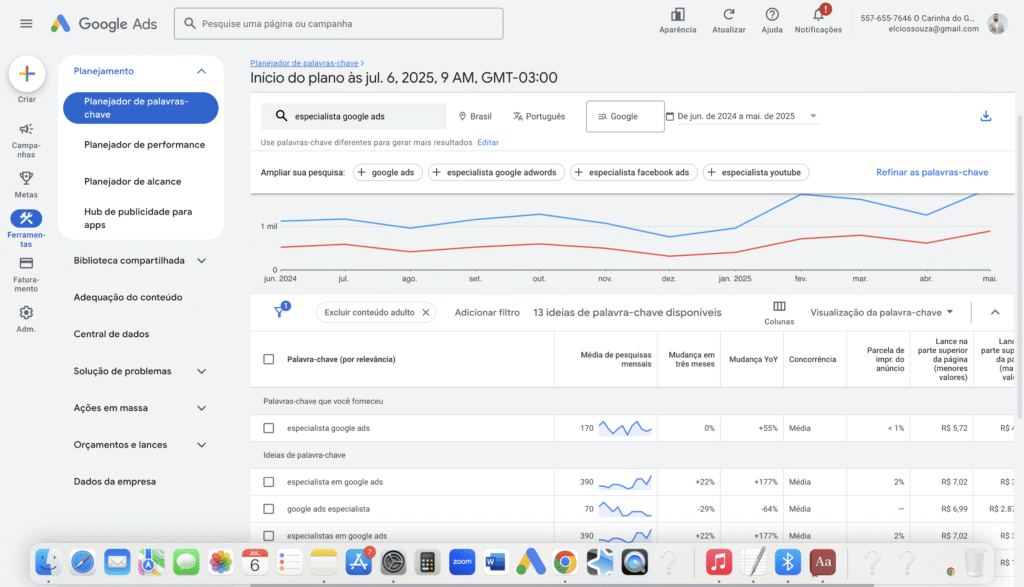This screenshot has width=1024, height=587.
Task: Download keyword ideas via download icon
Action: pos(986,116)
